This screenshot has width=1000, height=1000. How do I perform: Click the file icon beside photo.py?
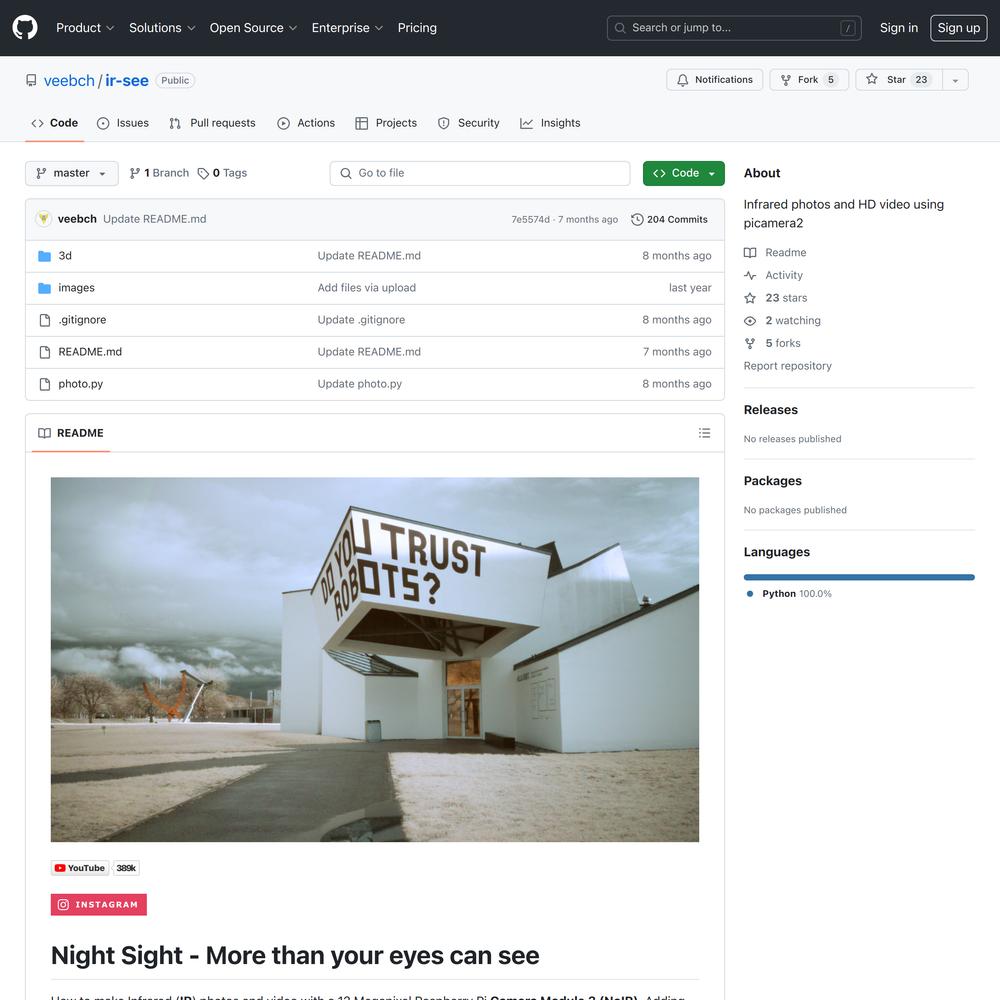45,384
